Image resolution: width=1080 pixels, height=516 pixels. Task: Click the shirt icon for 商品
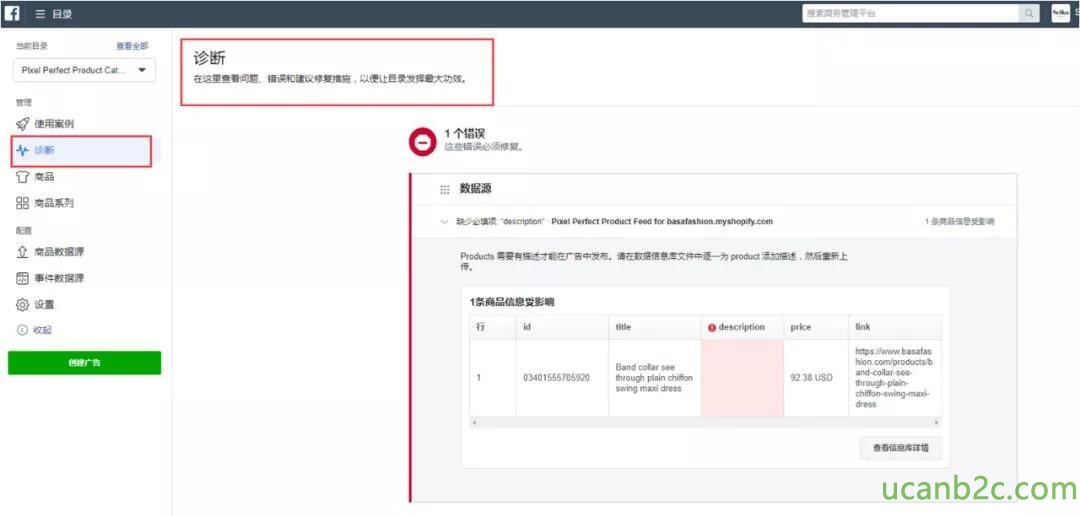click(x=22, y=177)
